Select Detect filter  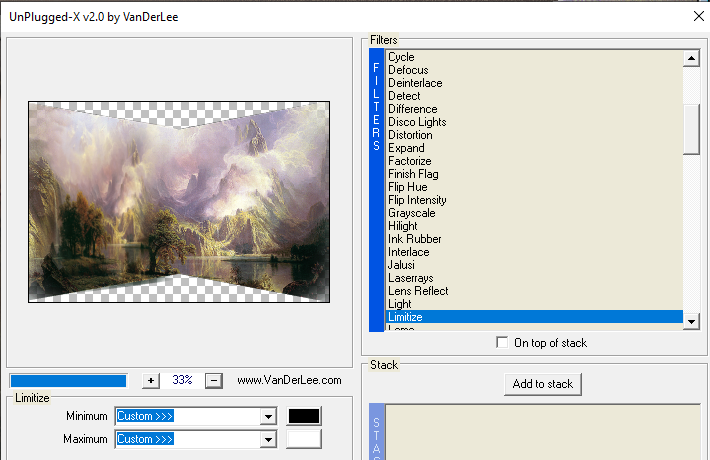[534, 96]
